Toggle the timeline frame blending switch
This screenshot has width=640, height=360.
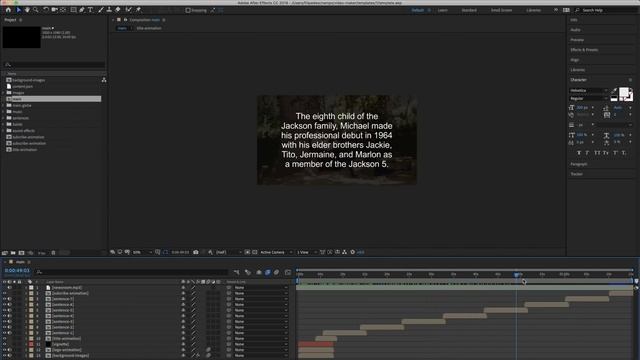(x=268, y=272)
